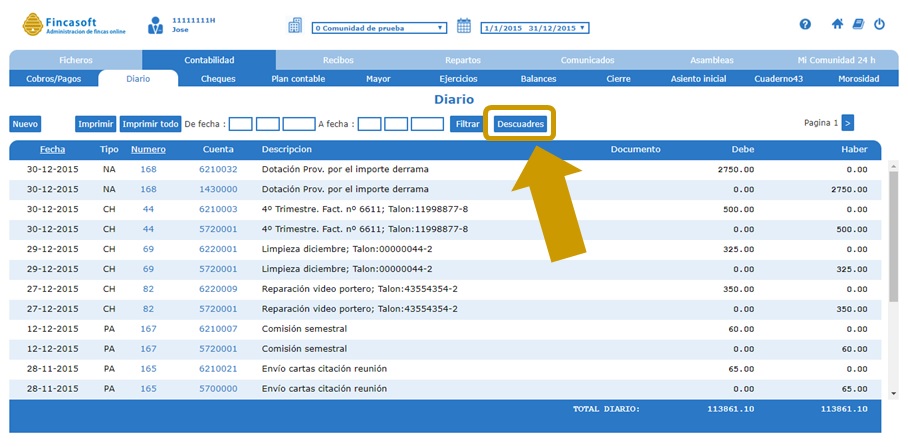Image resolution: width=908 pixels, height=447 pixels.
Task: Open the community selection dropdown
Action: coord(379,28)
